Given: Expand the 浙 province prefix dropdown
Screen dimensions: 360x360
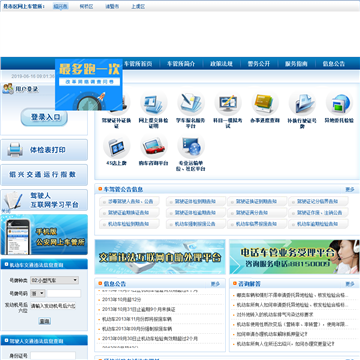Looking at the screenshot, I should click(38, 293).
